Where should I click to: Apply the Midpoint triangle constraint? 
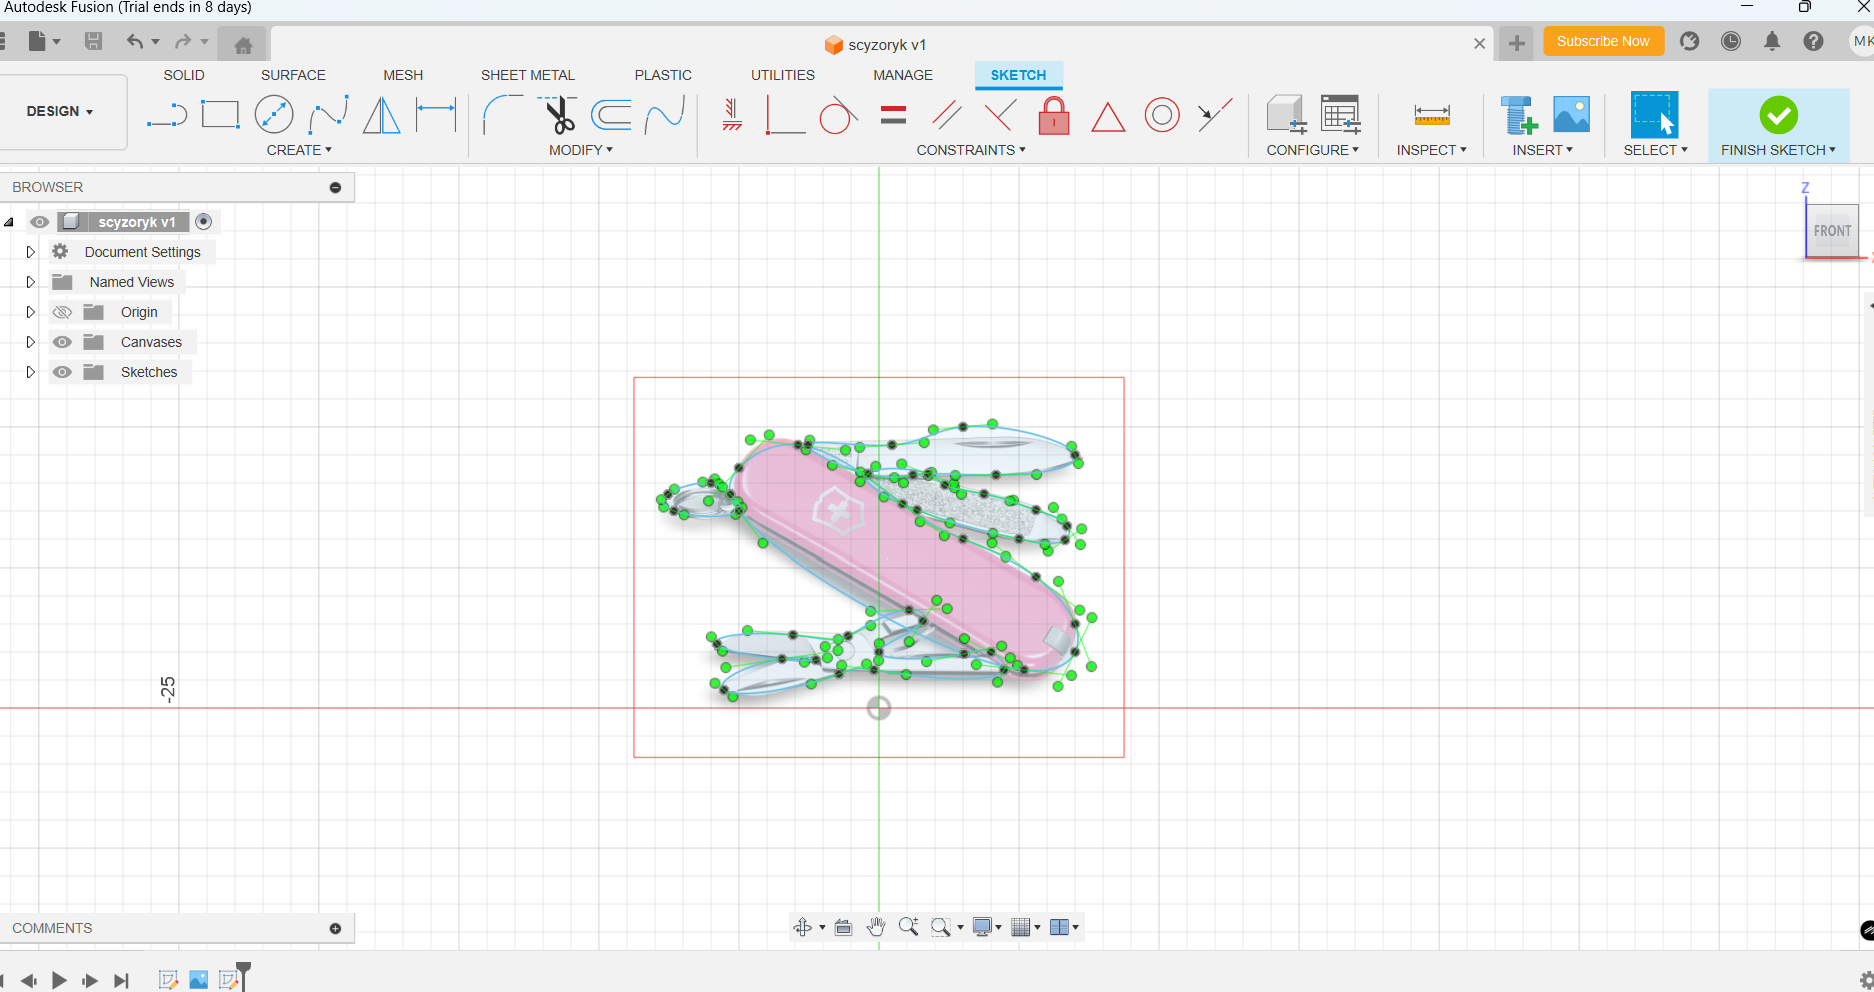[x=1108, y=116]
